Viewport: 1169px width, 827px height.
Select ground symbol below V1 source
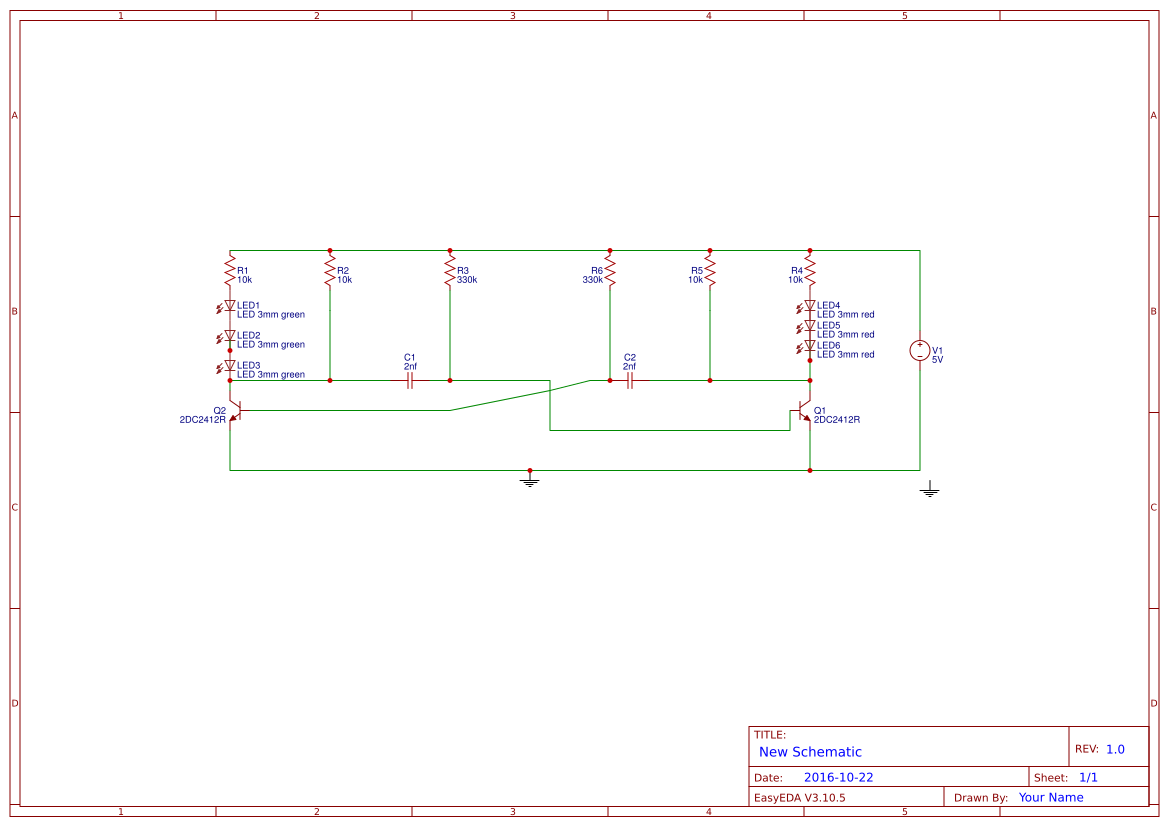tap(929, 489)
